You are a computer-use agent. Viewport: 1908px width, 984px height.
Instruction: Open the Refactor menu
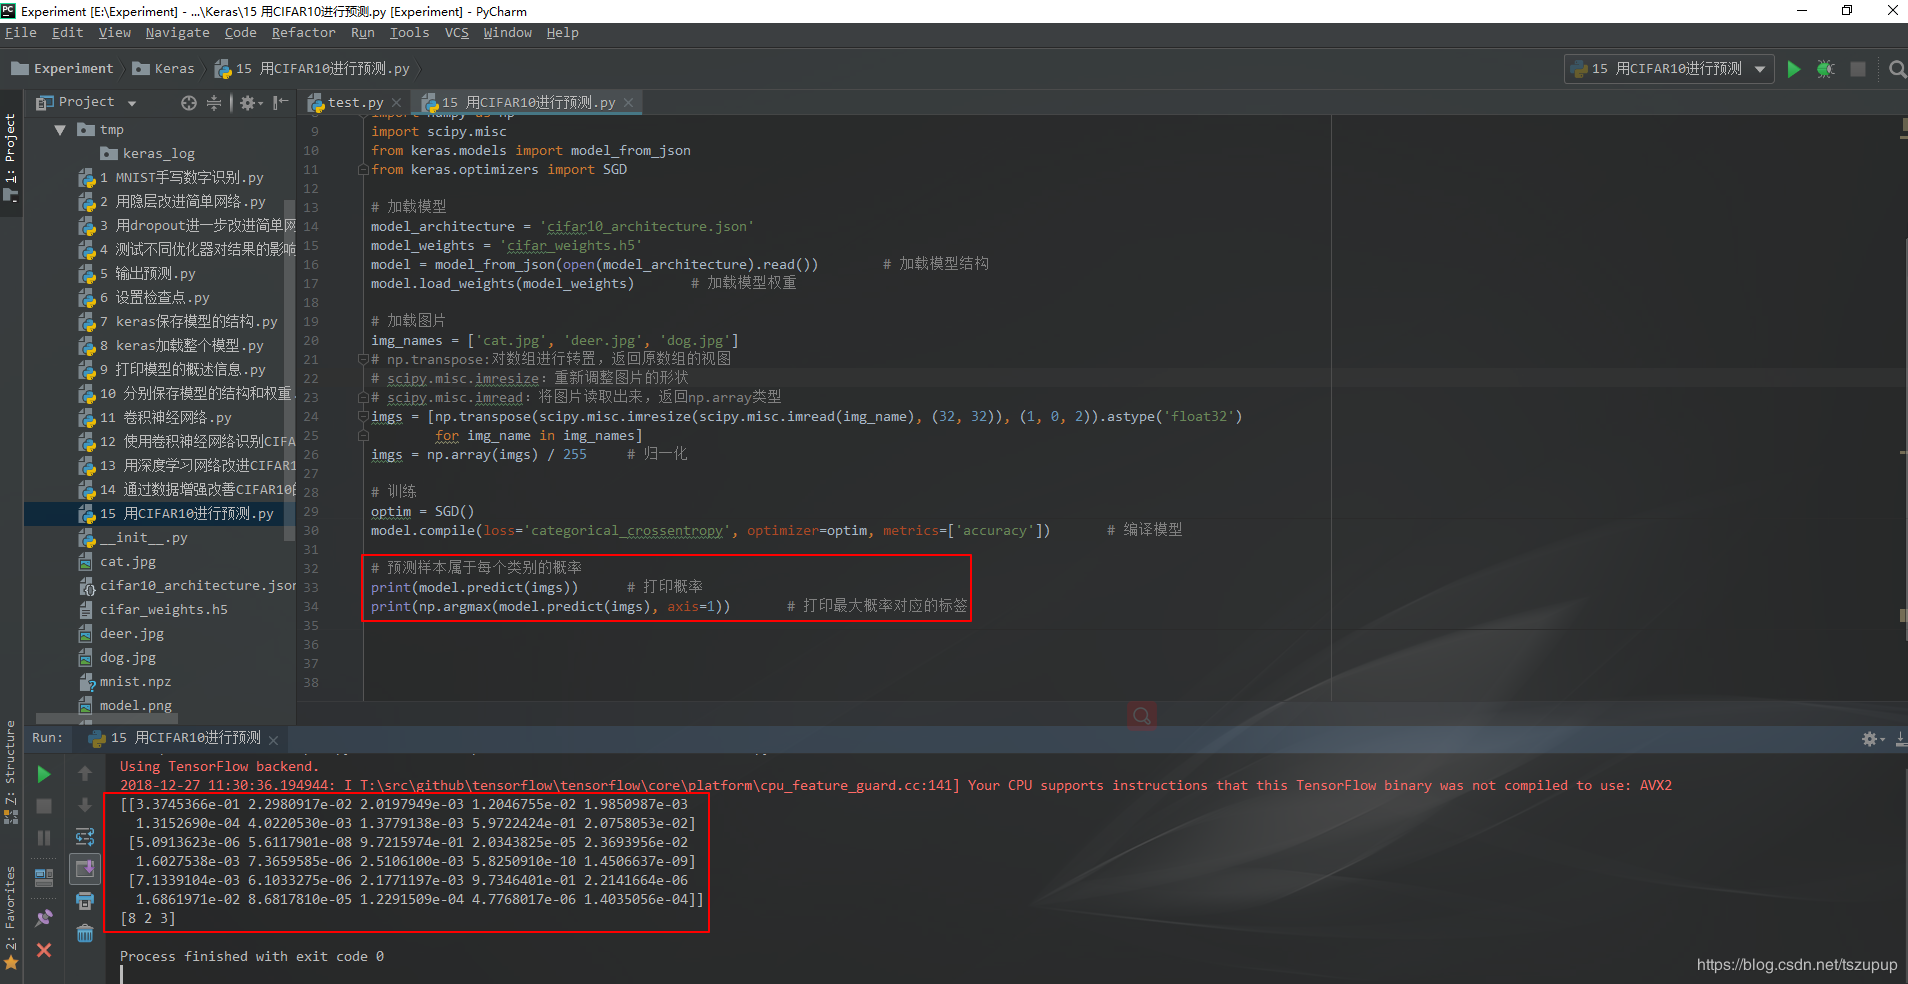(x=303, y=33)
